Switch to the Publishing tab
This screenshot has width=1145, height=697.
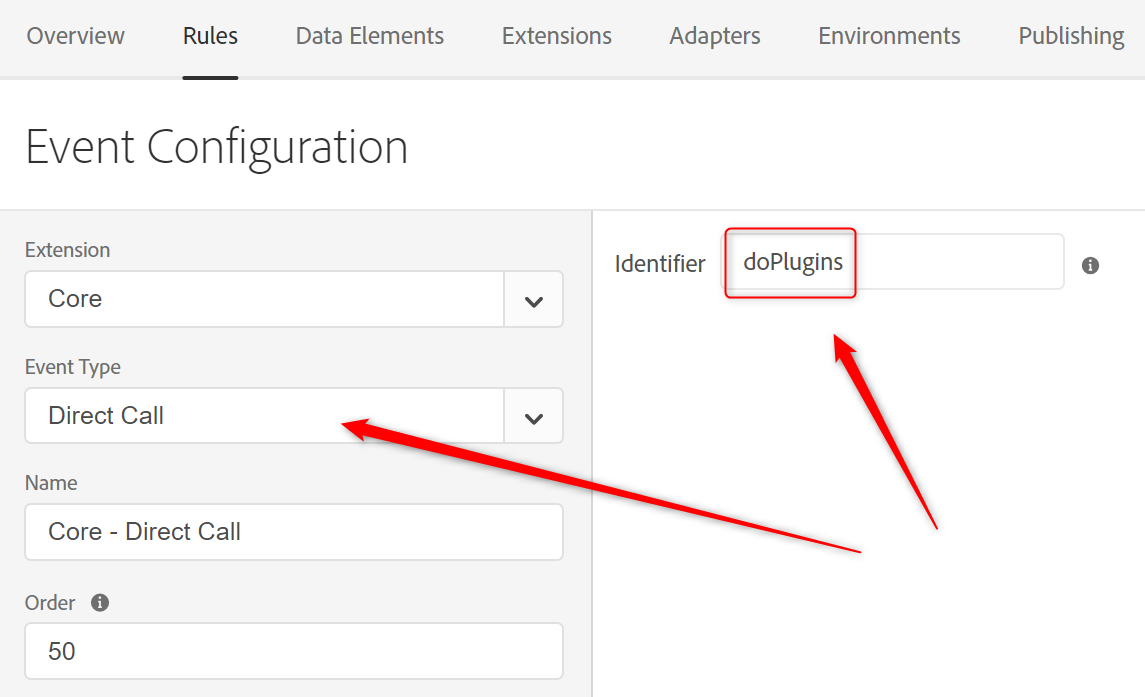point(1071,36)
